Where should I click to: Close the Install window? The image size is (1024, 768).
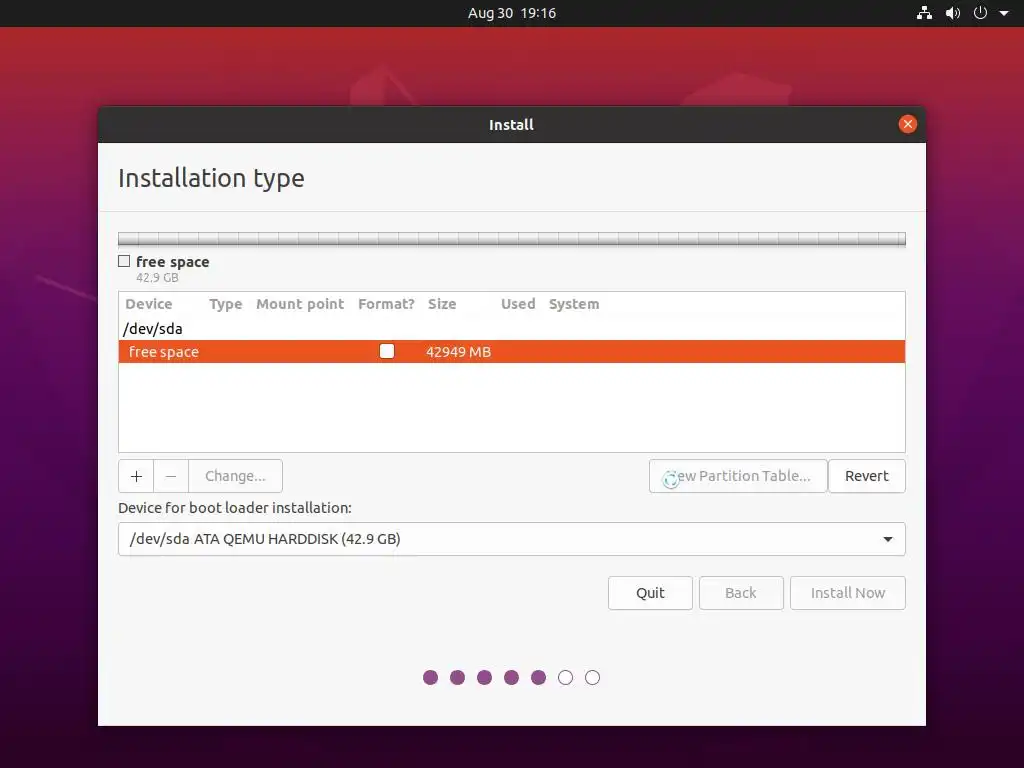(907, 124)
